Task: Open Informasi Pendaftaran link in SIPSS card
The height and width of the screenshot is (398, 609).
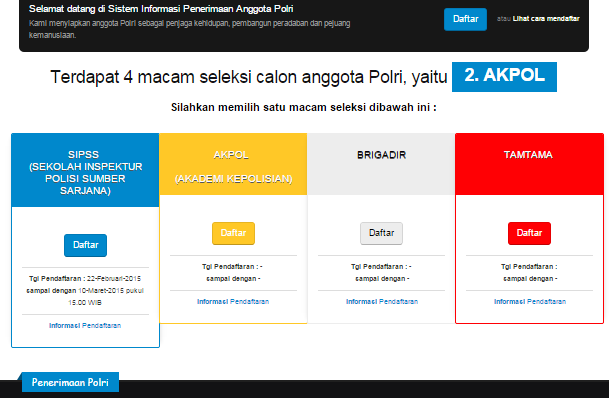Action: (85, 325)
